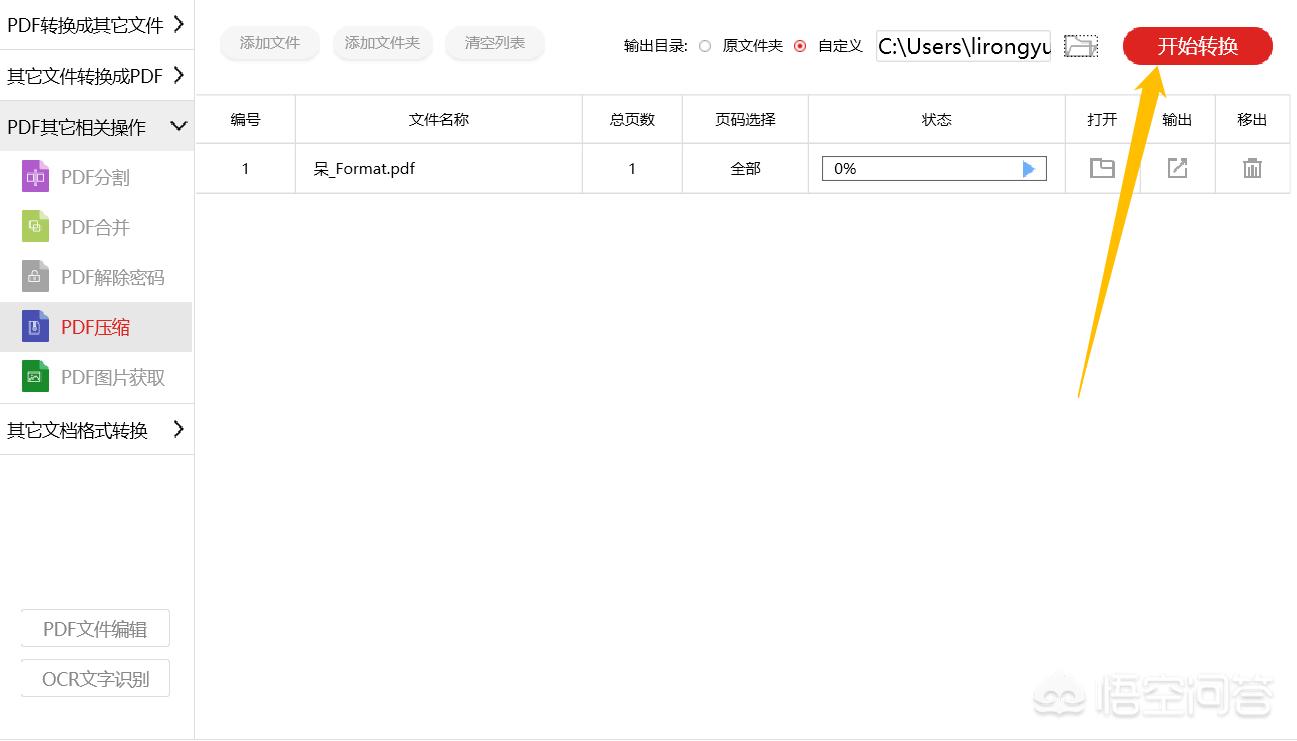This screenshot has width=1297, height=741.
Task: Select the PDF分割 tool icon
Action: click(36, 176)
